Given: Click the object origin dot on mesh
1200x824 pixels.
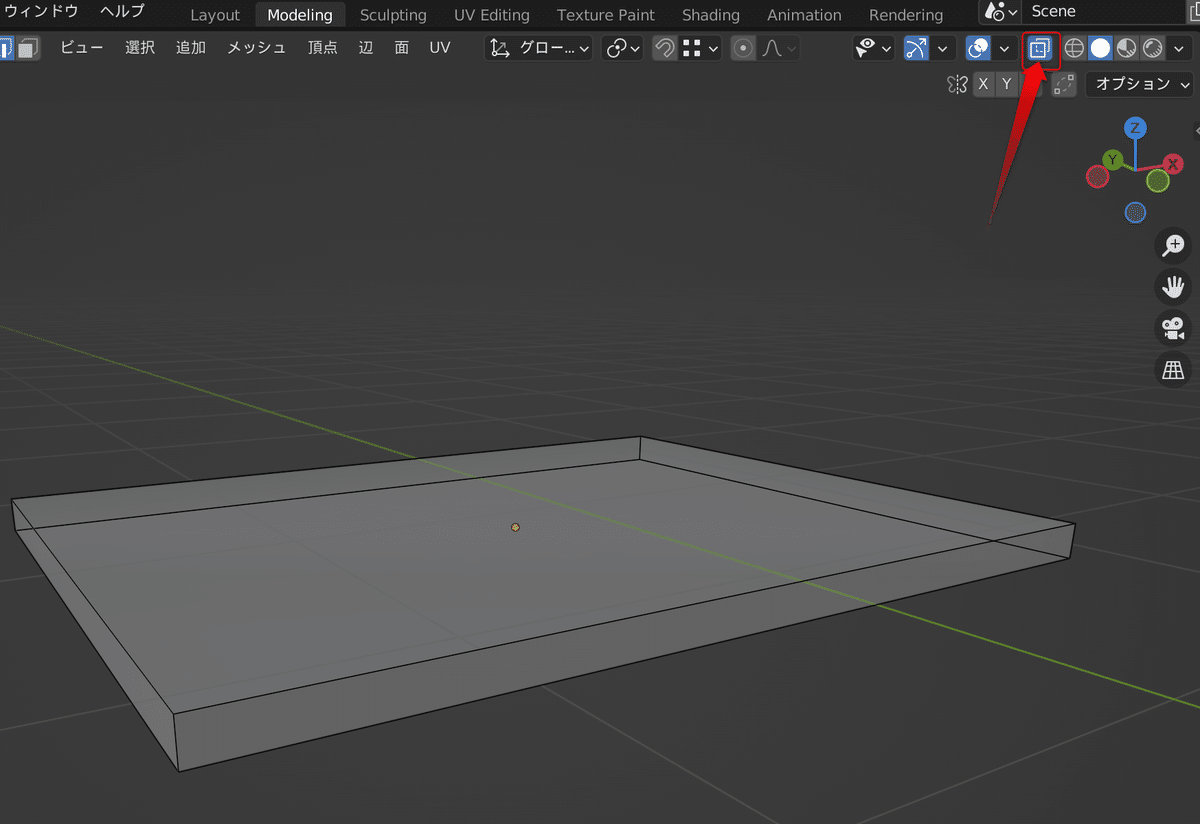Looking at the screenshot, I should point(515,527).
